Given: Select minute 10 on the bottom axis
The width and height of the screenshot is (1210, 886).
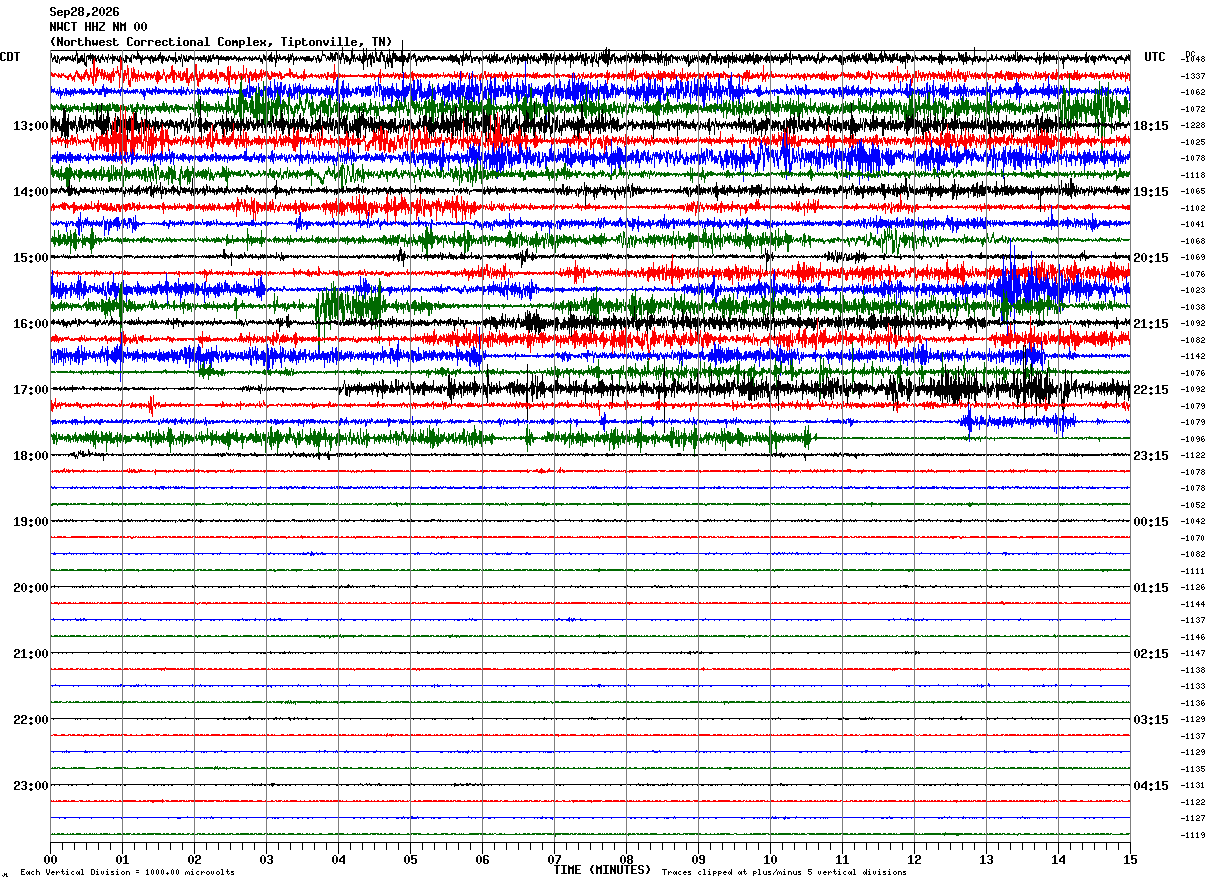Looking at the screenshot, I should tap(770, 859).
